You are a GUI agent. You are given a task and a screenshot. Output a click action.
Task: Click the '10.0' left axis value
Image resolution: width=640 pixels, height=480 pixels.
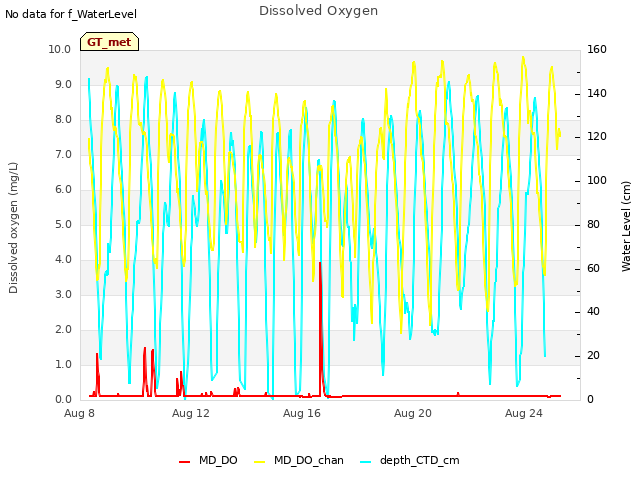pyautogui.click(x=60, y=49)
